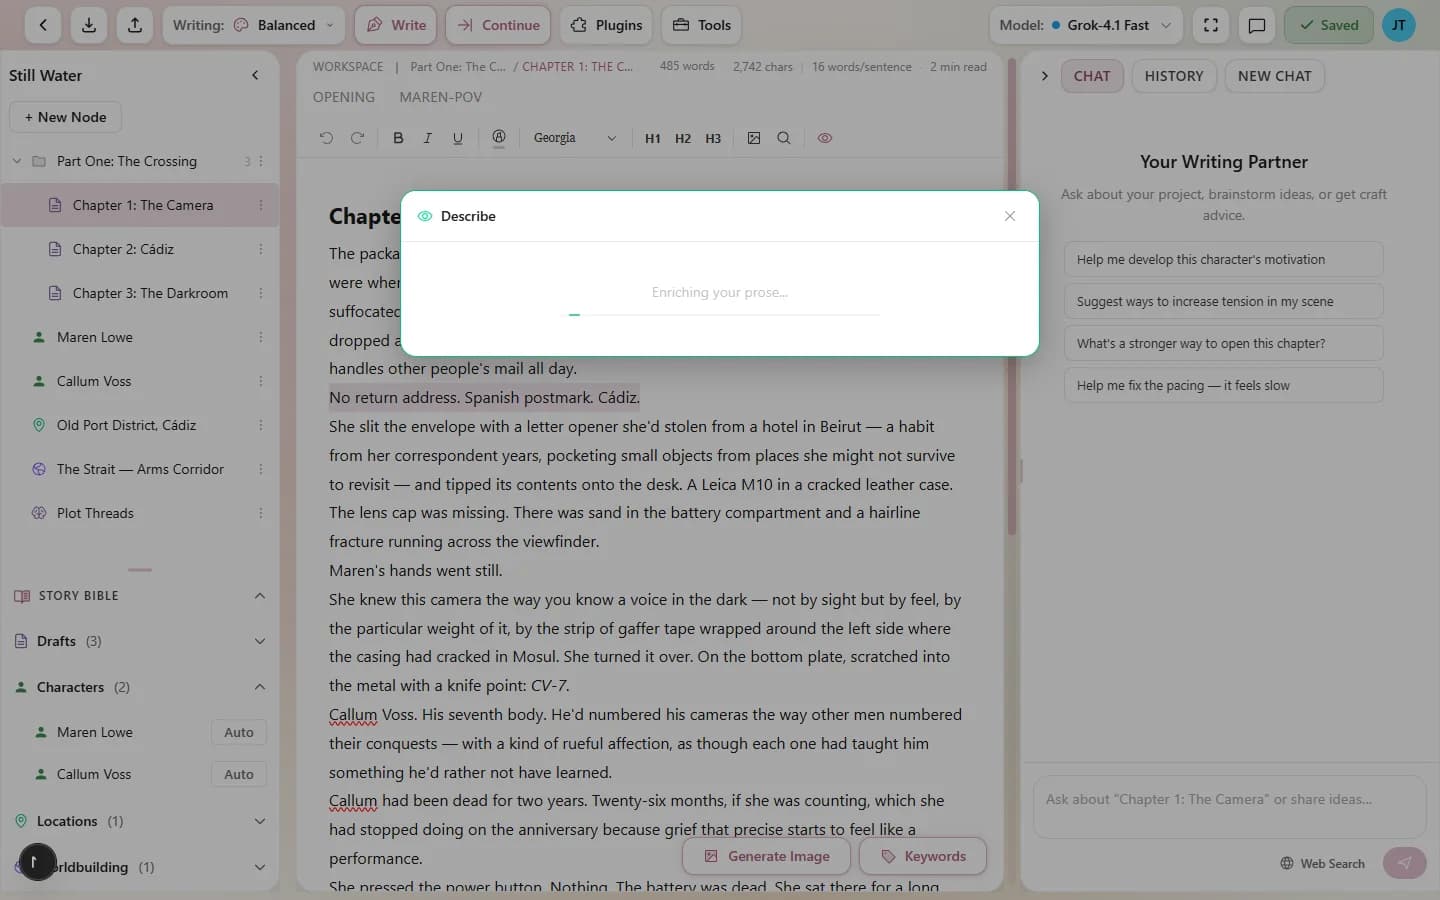Open the Tools menu

tap(700, 25)
